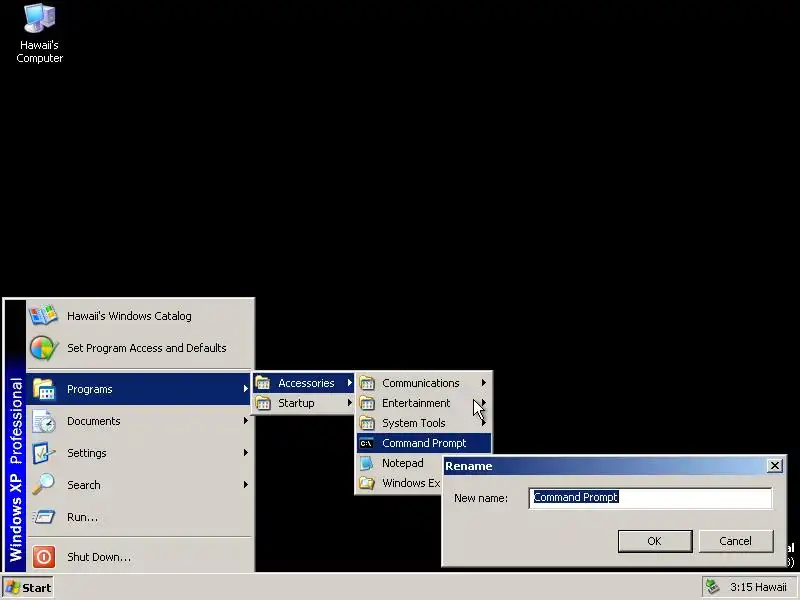Cancel the Rename dialog
This screenshot has height=600, width=800.
point(736,541)
